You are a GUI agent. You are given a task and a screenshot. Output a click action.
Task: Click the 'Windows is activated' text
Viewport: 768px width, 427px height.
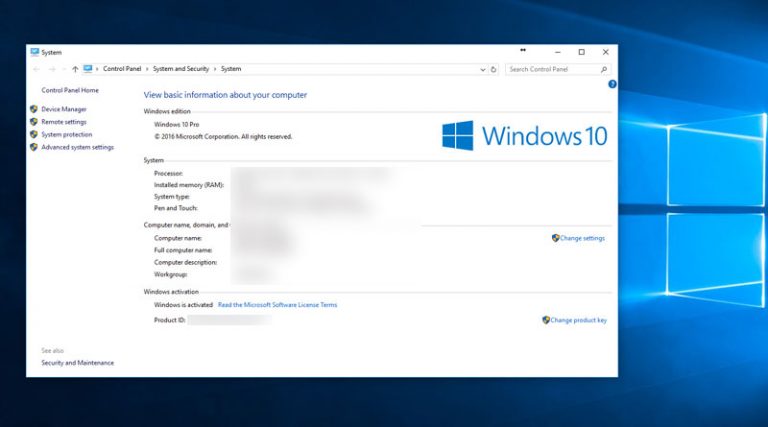click(x=183, y=305)
